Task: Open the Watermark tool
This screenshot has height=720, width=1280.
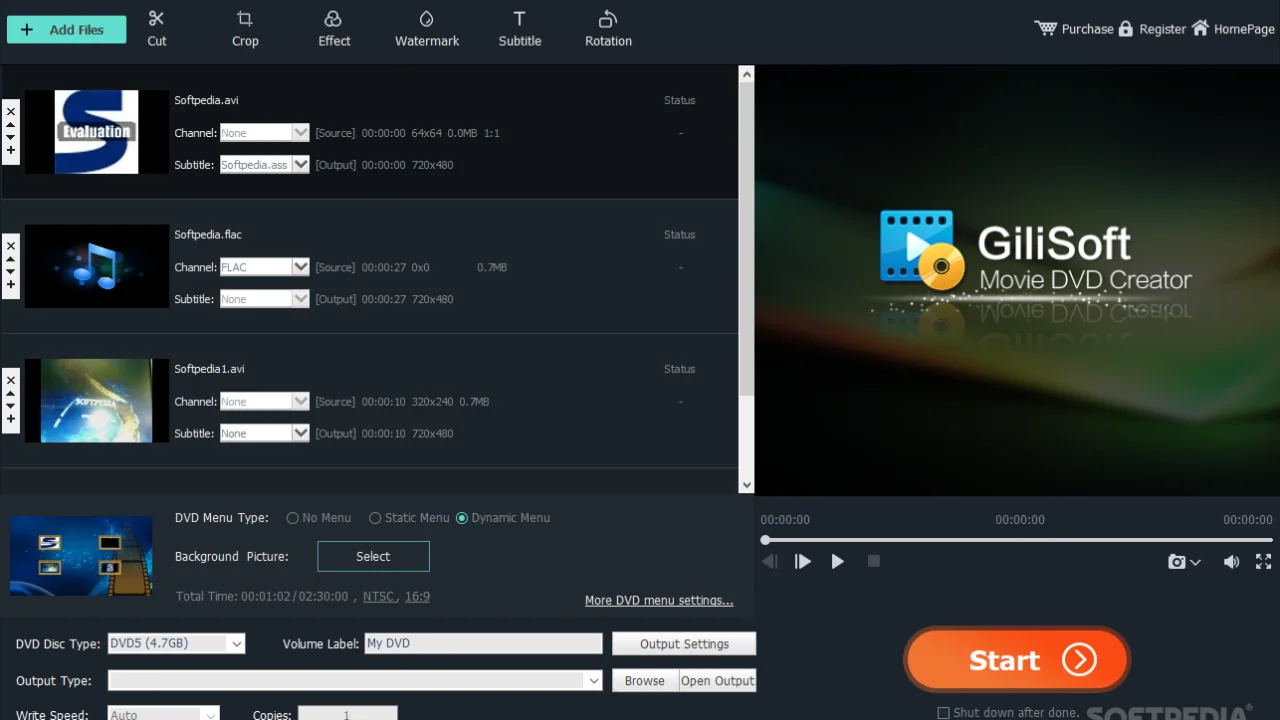Action: [x=427, y=28]
